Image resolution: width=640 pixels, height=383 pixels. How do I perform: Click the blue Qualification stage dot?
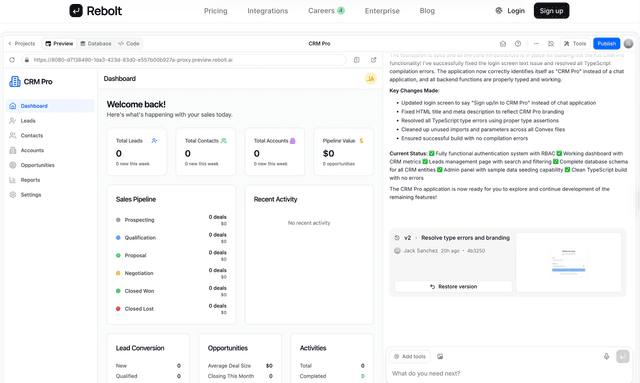point(118,238)
